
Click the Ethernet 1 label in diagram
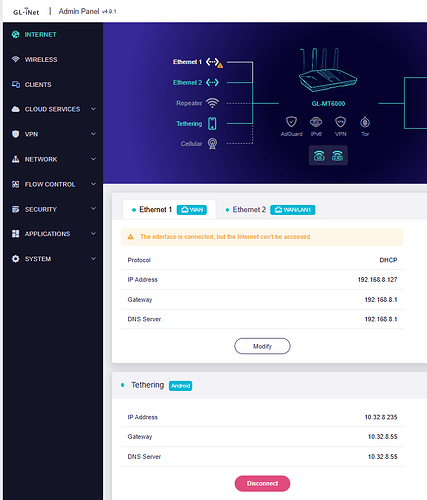coord(187,62)
